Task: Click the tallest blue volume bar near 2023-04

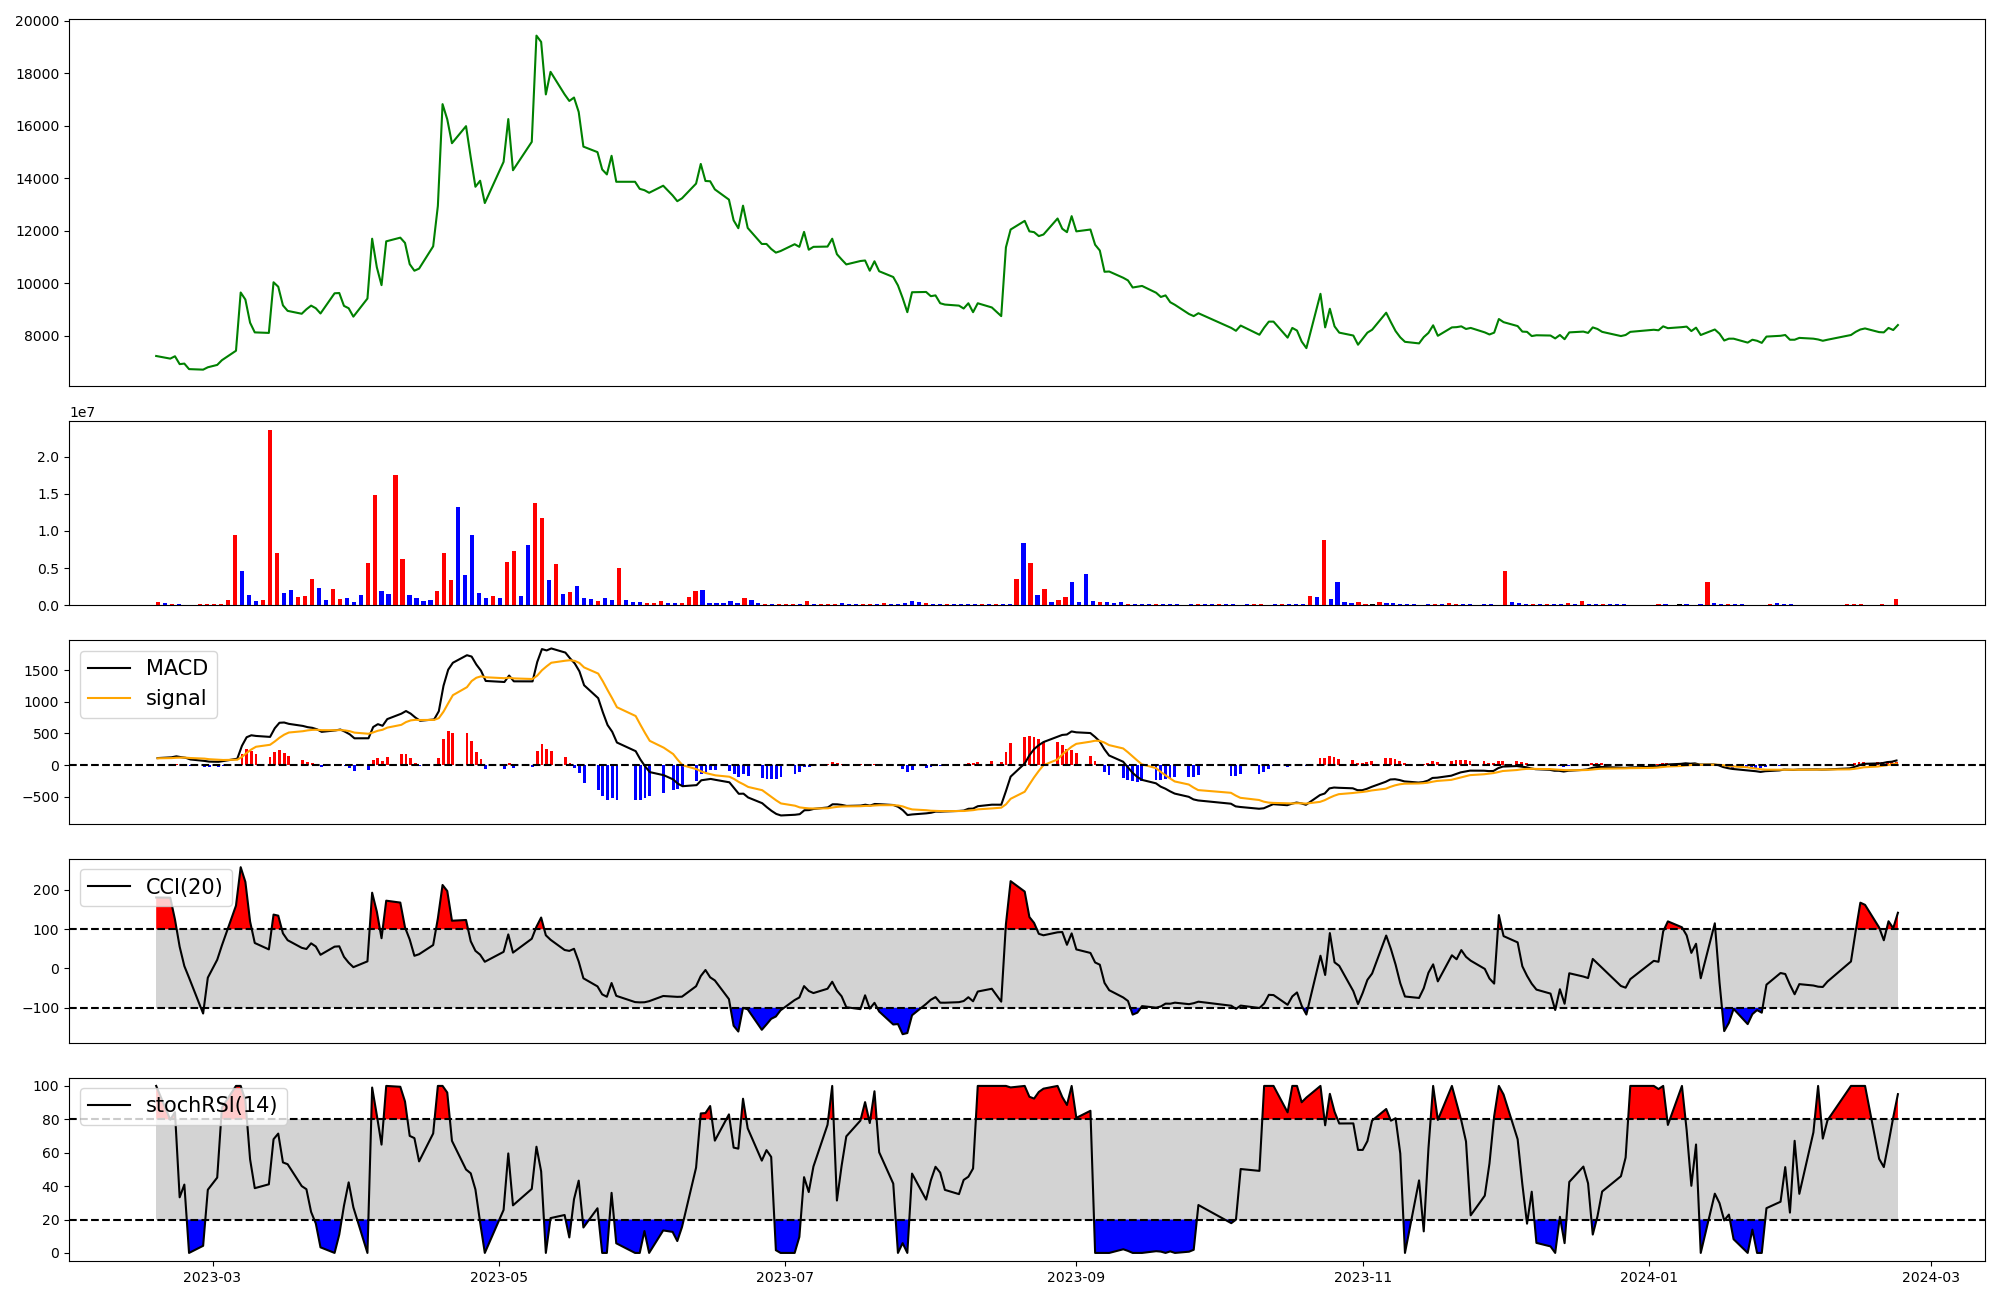Action: point(458,555)
